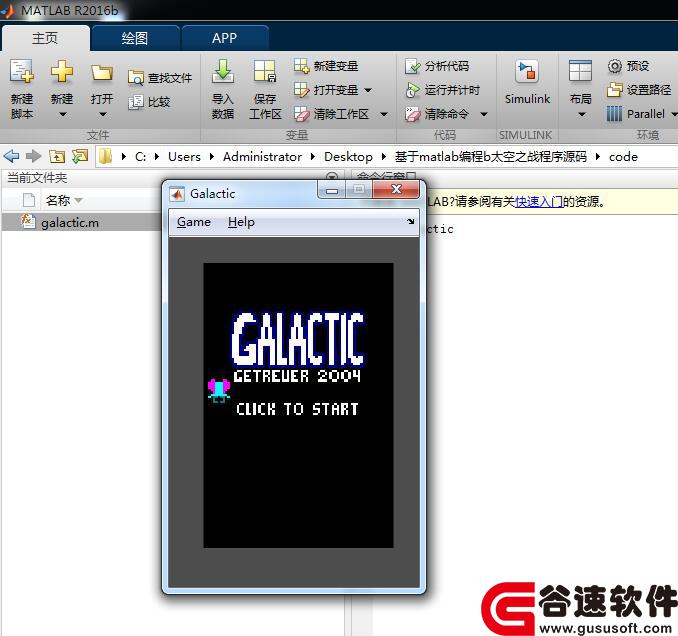Click the 清除命令 icon
This screenshot has height=636, width=678.
click(413, 114)
